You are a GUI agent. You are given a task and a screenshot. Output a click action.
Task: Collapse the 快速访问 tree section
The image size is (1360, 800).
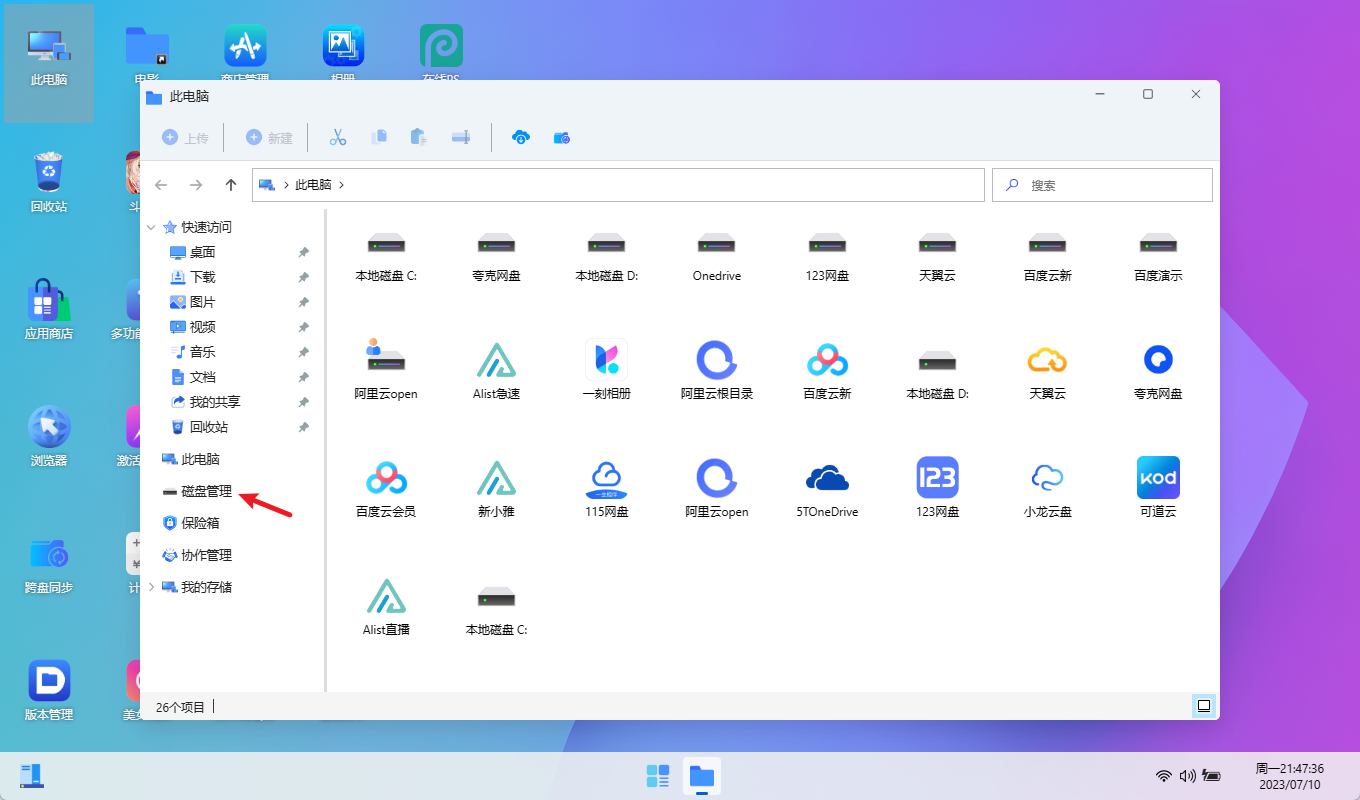point(151,228)
